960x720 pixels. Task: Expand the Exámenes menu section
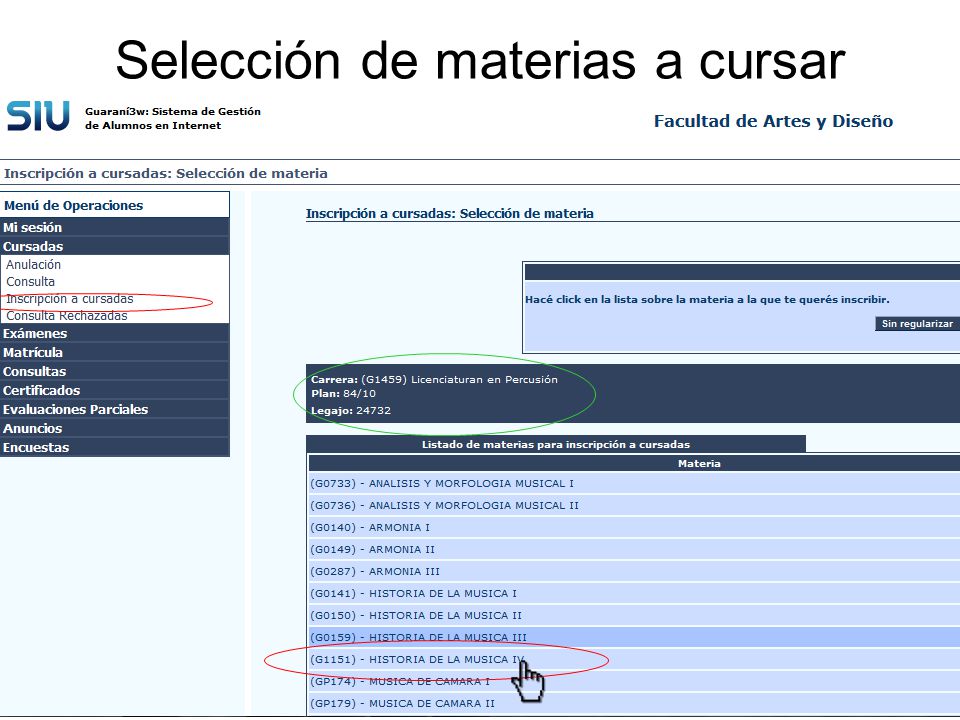point(115,333)
